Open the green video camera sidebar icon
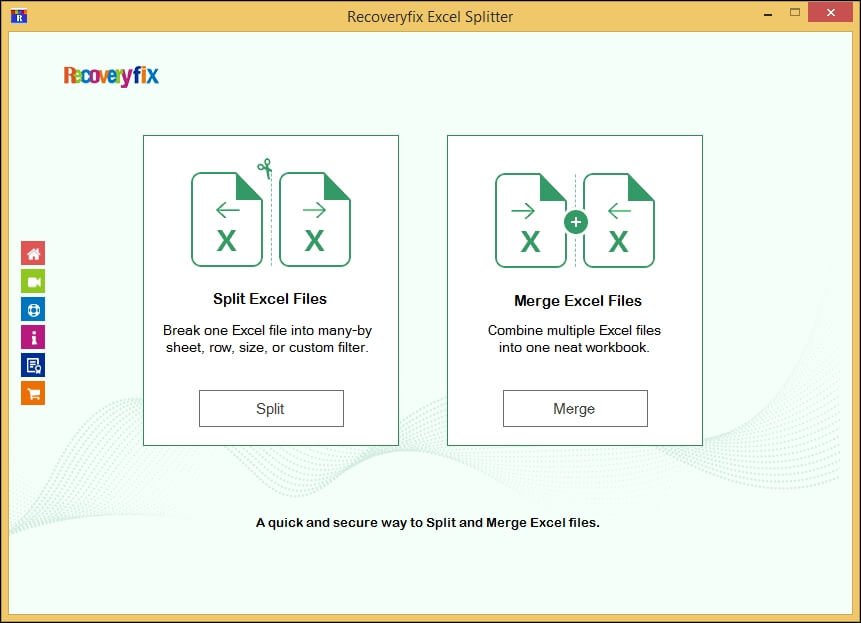The image size is (861, 623). [33, 281]
